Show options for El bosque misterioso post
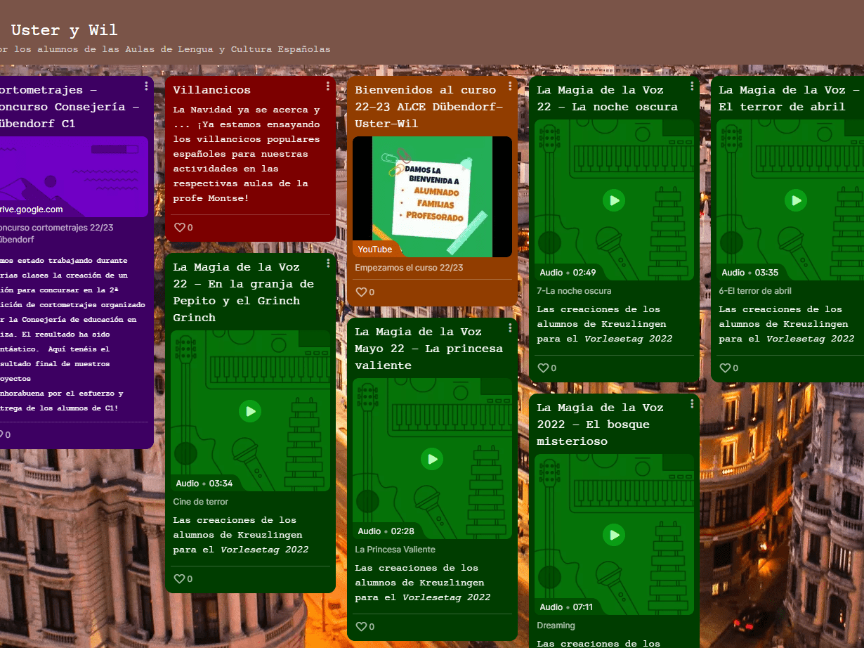The image size is (864, 648). (x=692, y=405)
